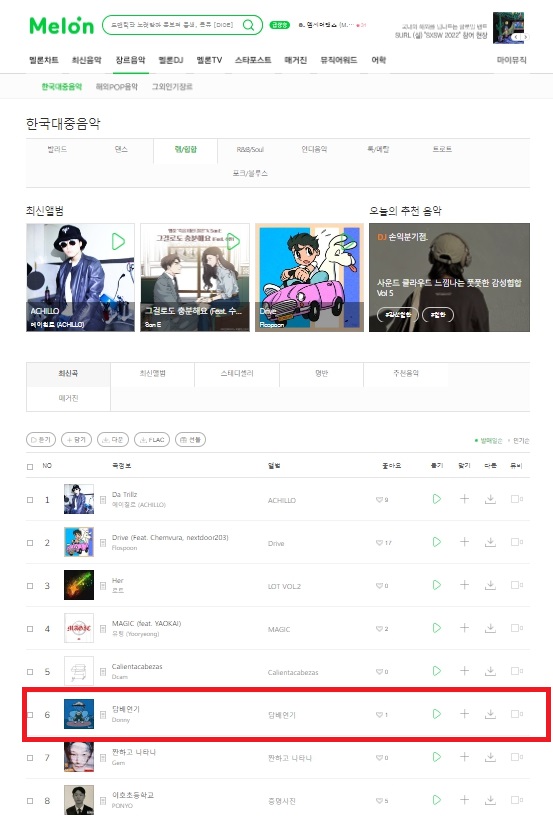Screen dimensions: 553x818
Task: Open the 해외POP음악 link
Action: pos(117,87)
